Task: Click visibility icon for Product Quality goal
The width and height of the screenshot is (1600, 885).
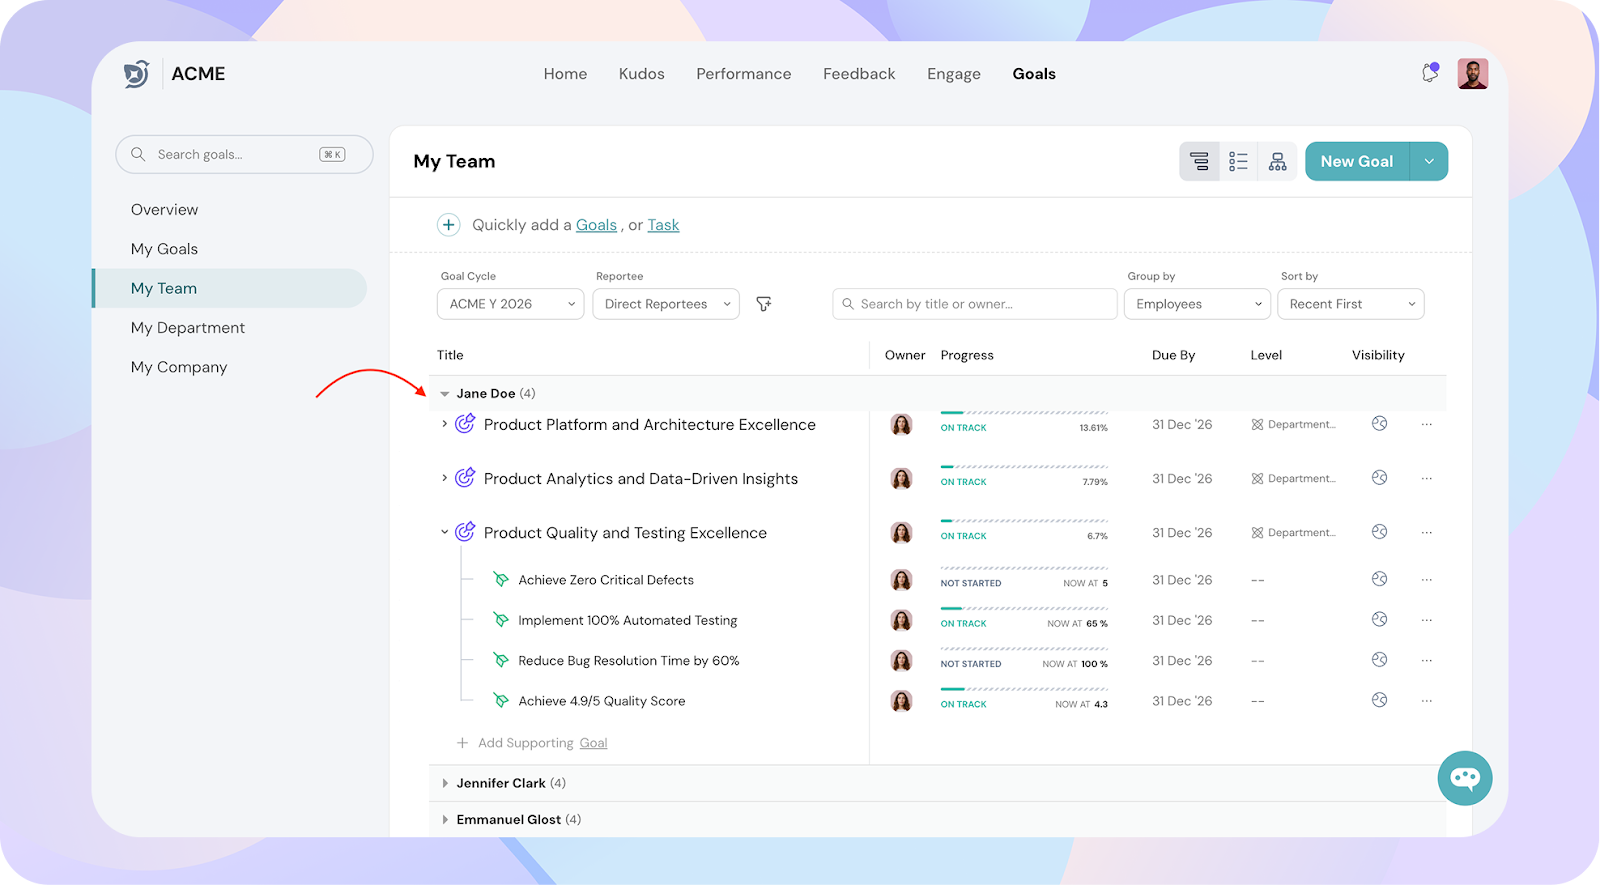Action: 1379,532
